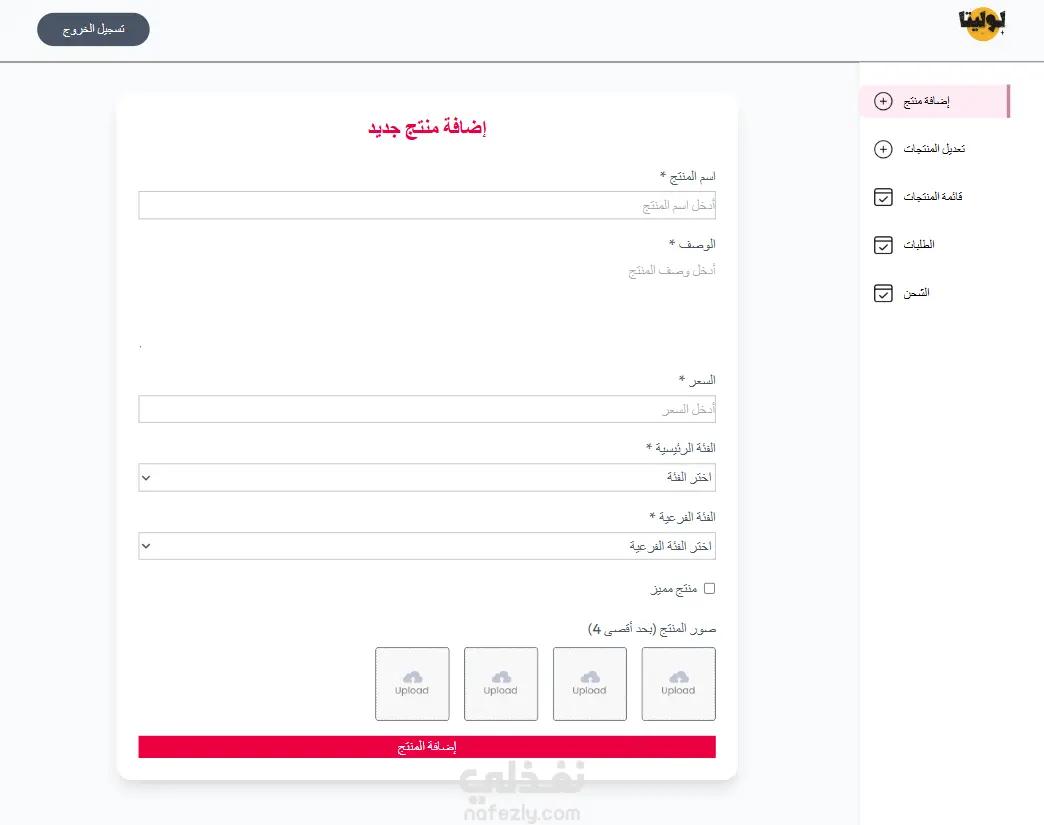The image size is (1044, 825).
Task: Click into the السعر price field
Action: pyautogui.click(x=427, y=410)
